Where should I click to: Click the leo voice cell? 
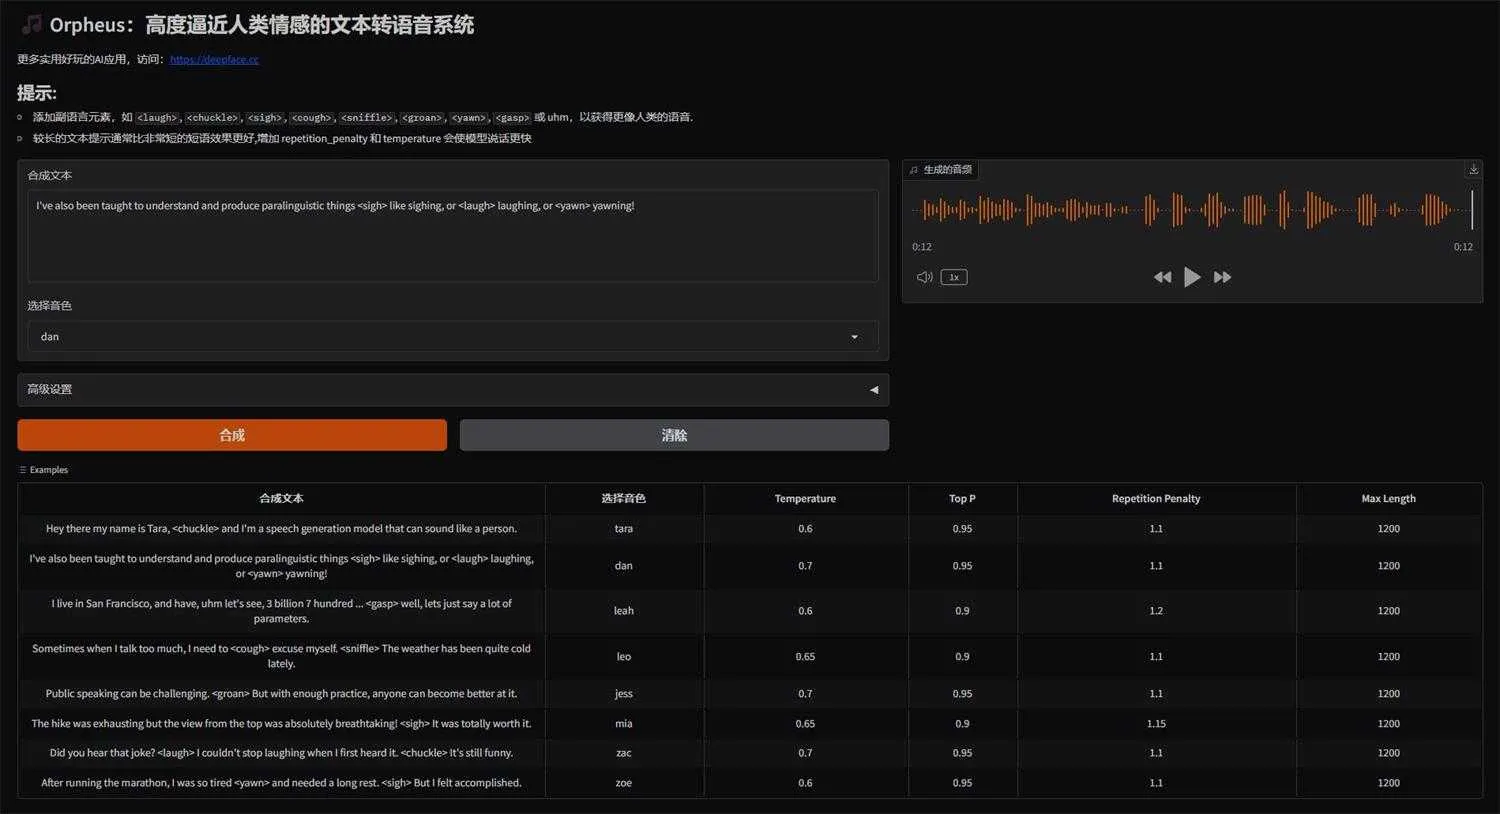tap(624, 656)
